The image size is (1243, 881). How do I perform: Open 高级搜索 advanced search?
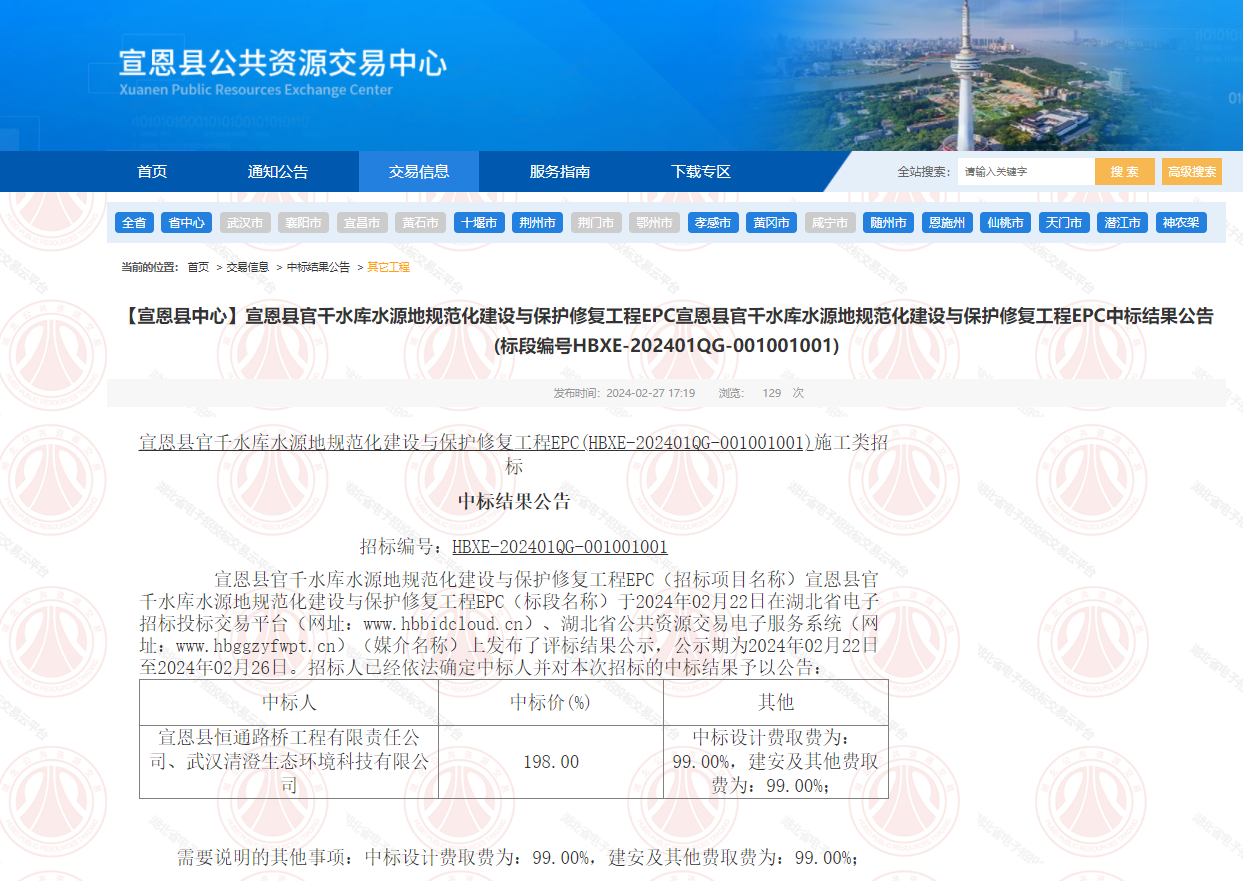[x=1192, y=172]
